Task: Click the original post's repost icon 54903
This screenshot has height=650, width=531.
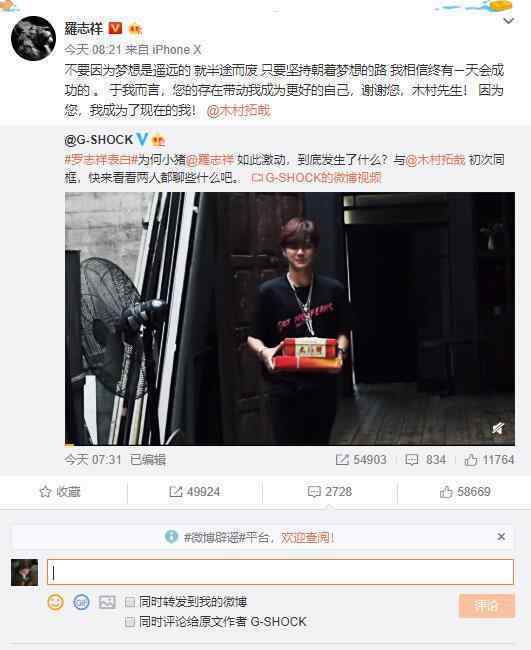Action: [361, 460]
